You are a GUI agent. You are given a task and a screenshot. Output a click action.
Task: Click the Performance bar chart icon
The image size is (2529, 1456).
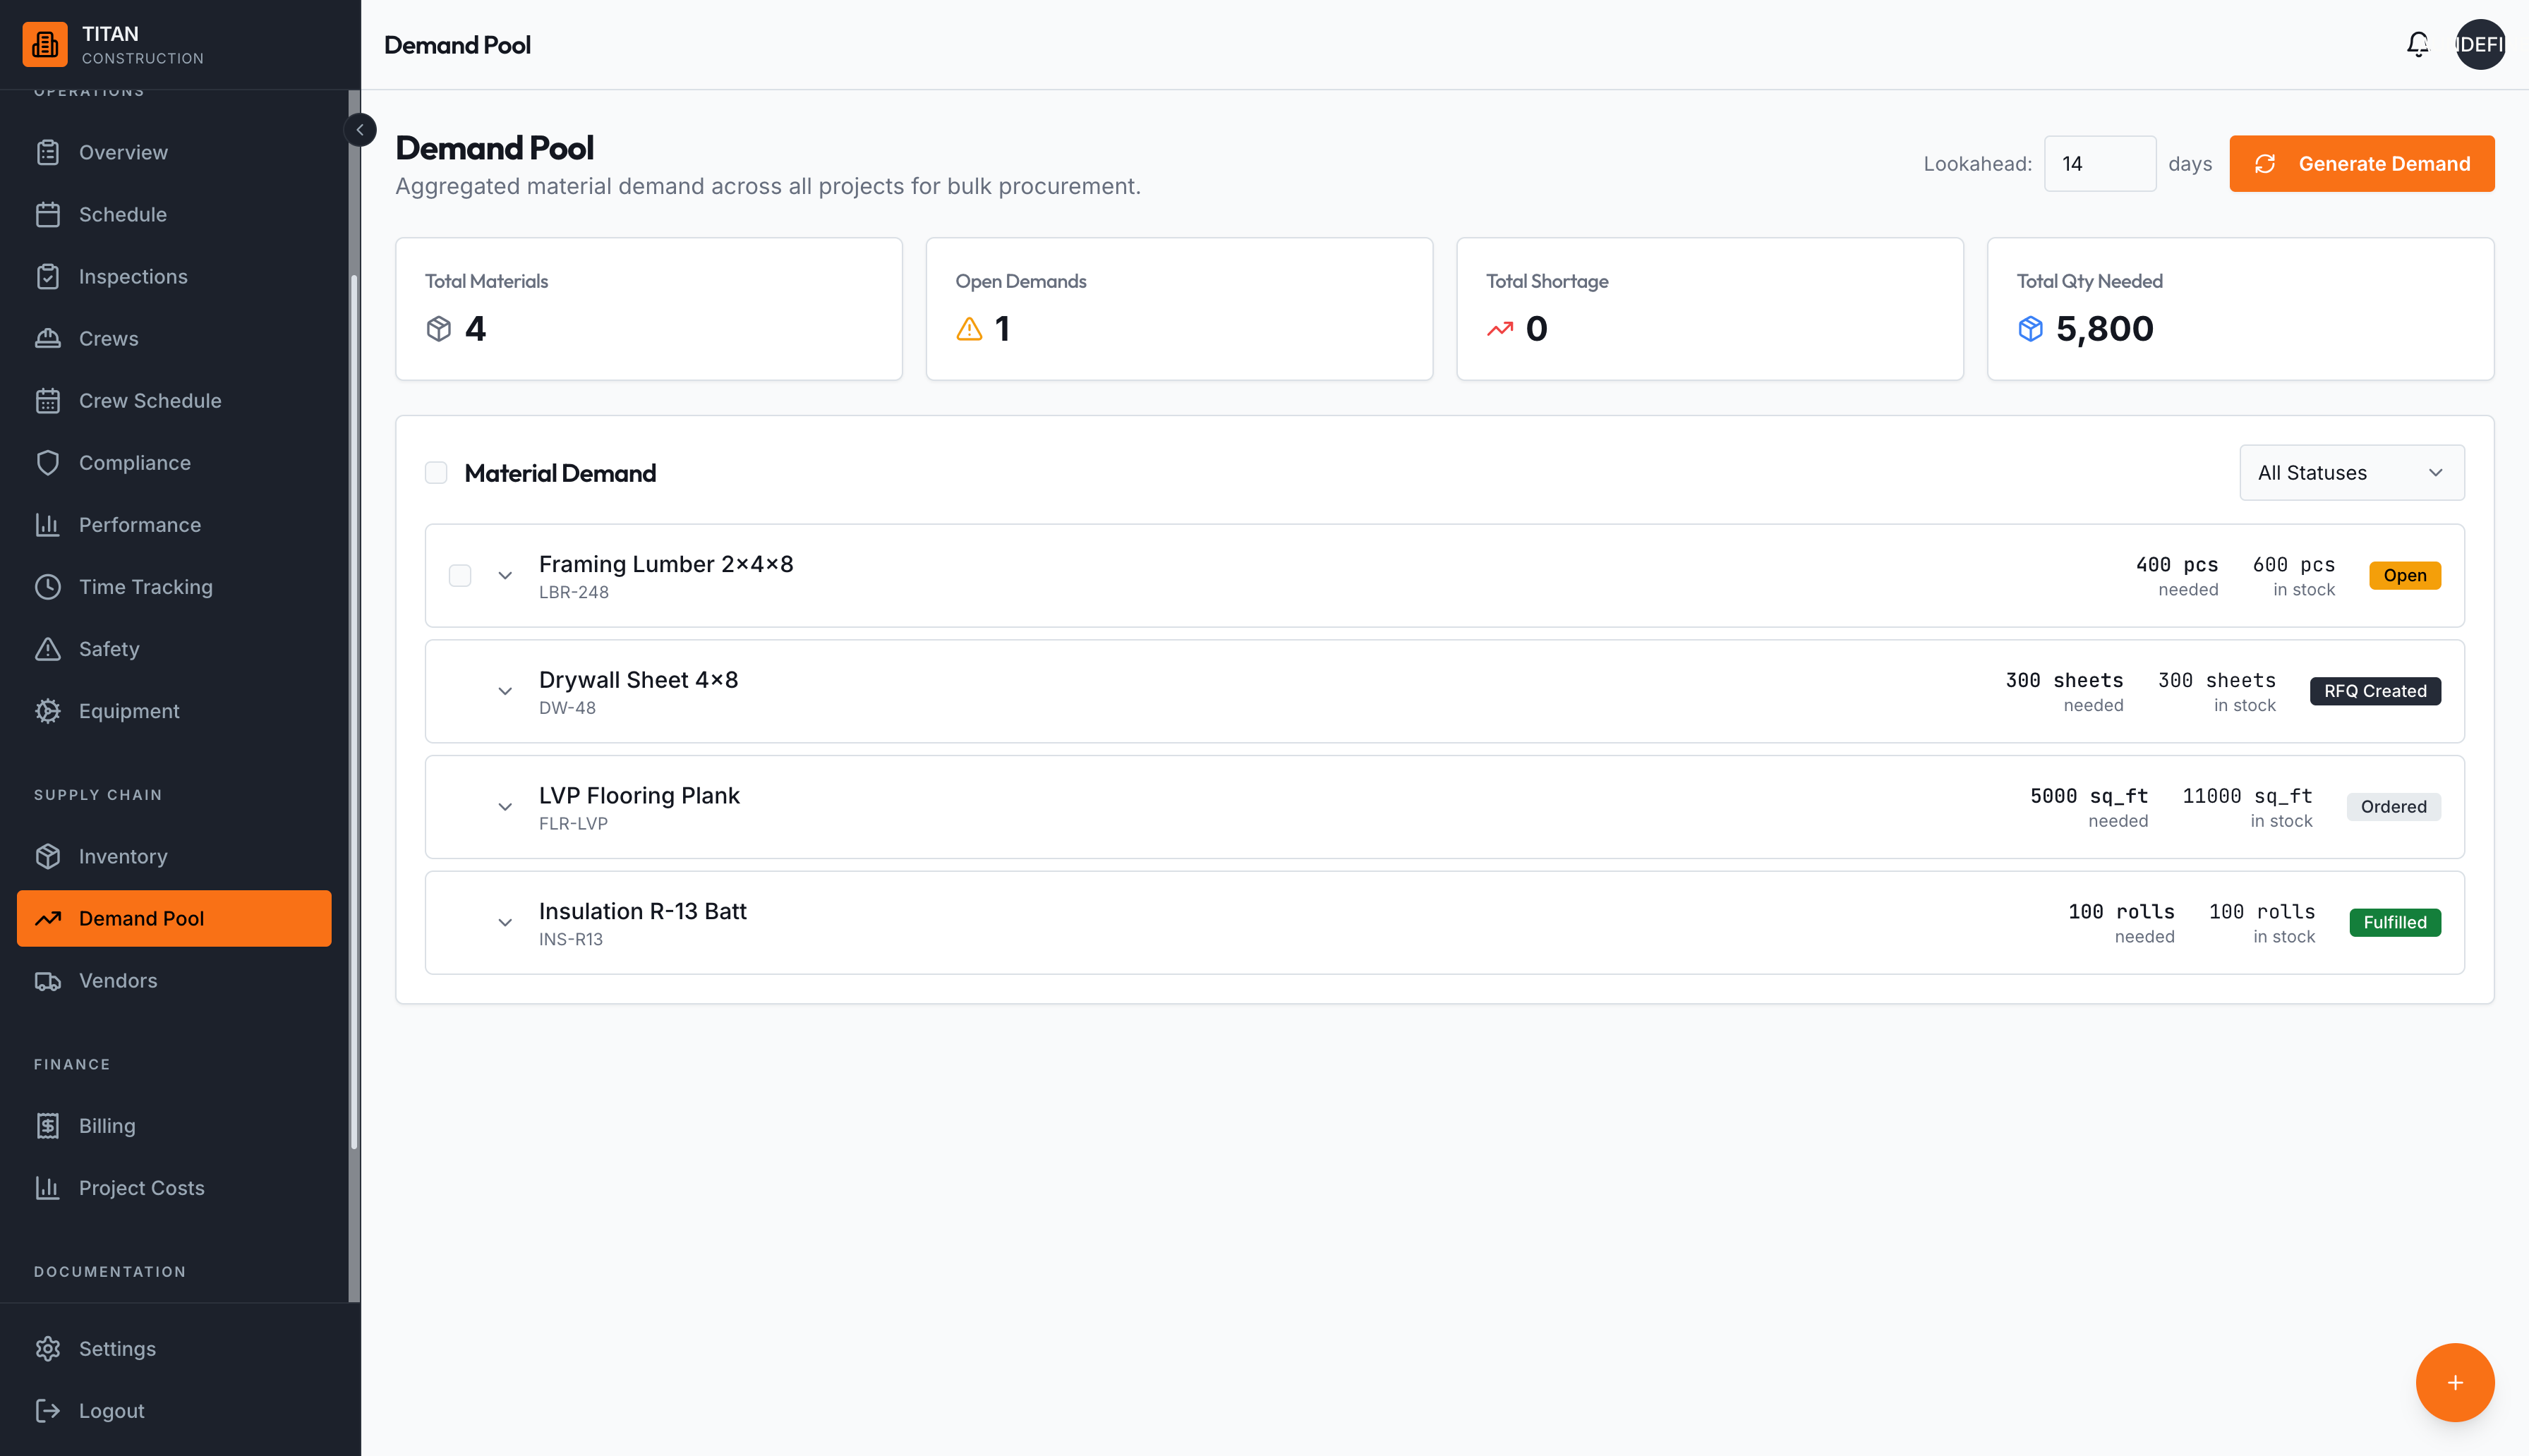[48, 525]
